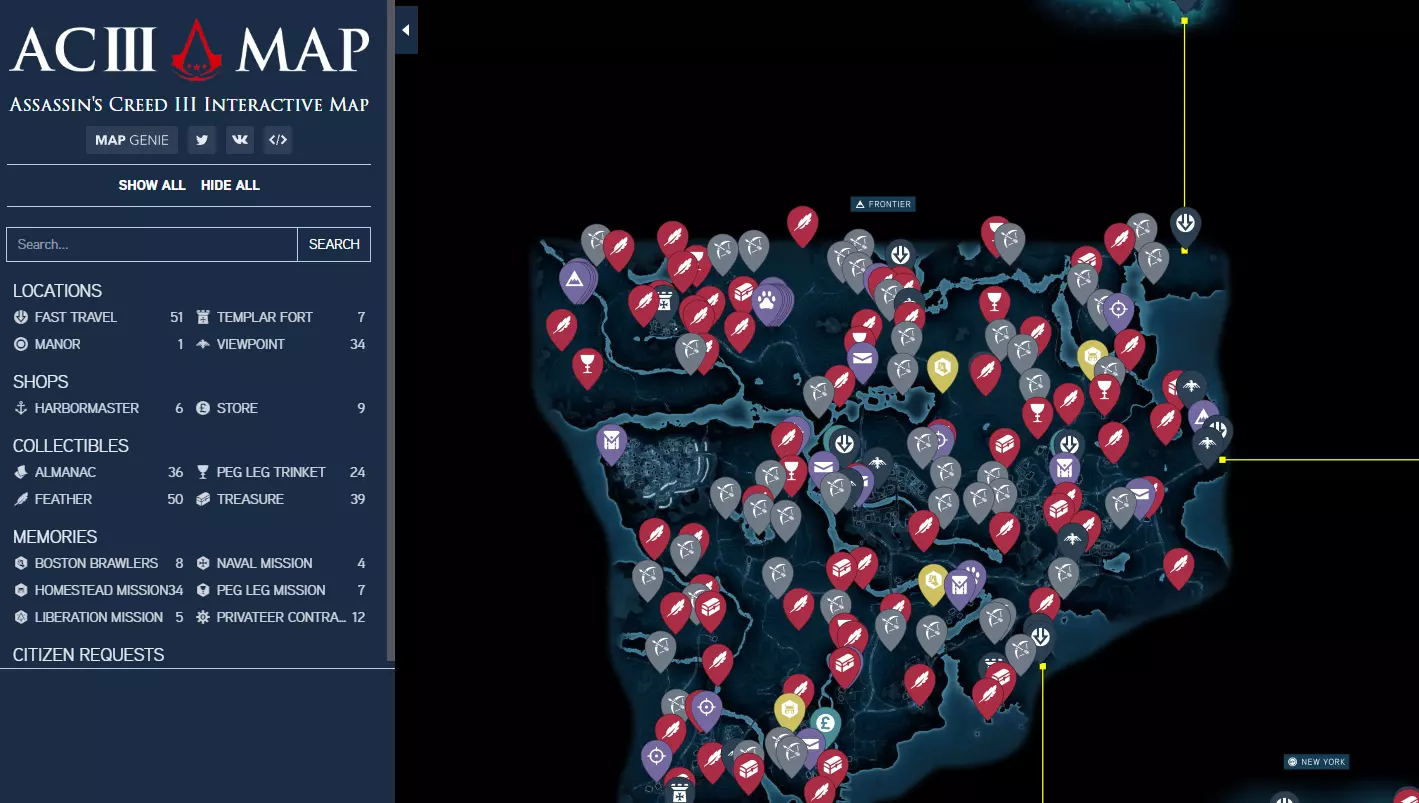Toggle the Templar Fort filter
This screenshot has height=803, width=1419.
pyautogui.click(x=280, y=317)
